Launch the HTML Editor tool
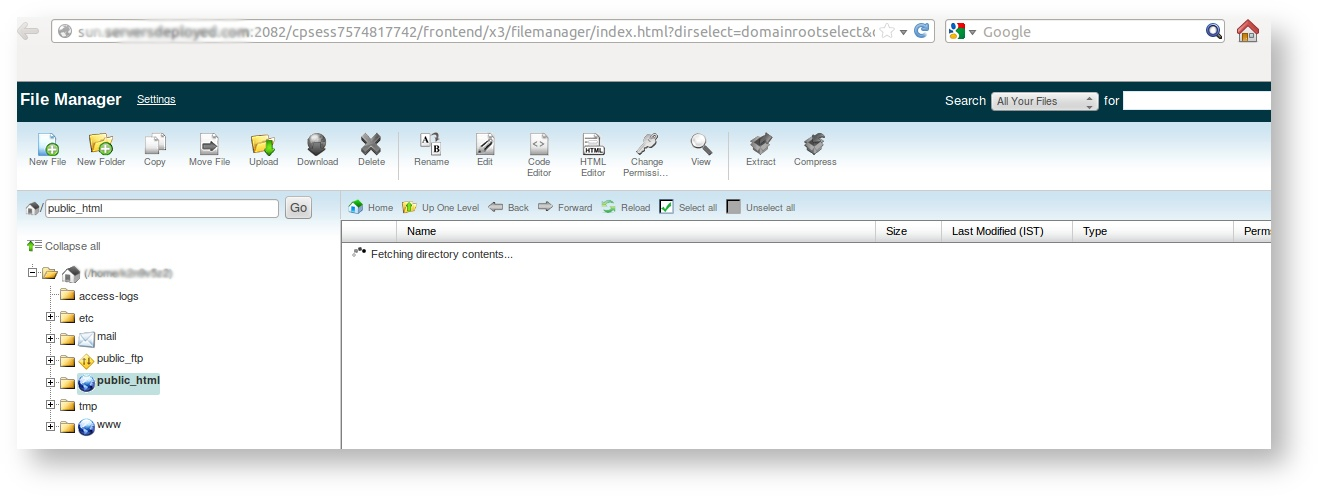1319x497 pixels. (593, 144)
